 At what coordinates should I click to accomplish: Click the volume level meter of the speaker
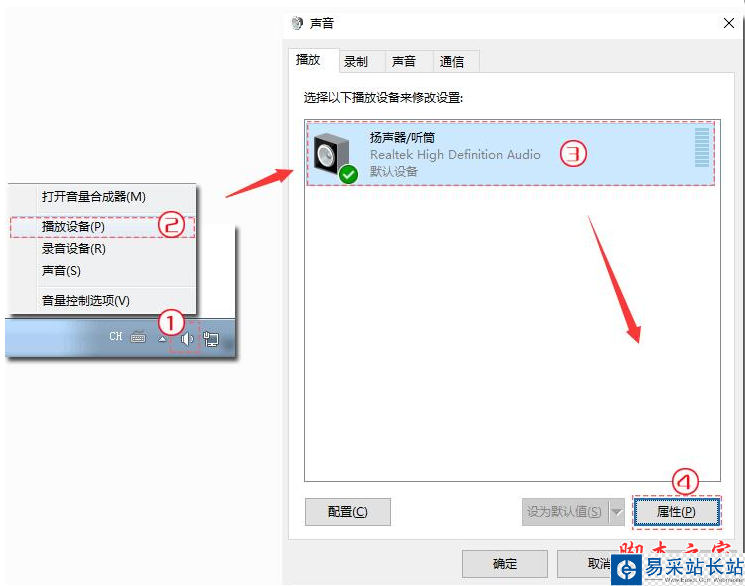point(702,147)
